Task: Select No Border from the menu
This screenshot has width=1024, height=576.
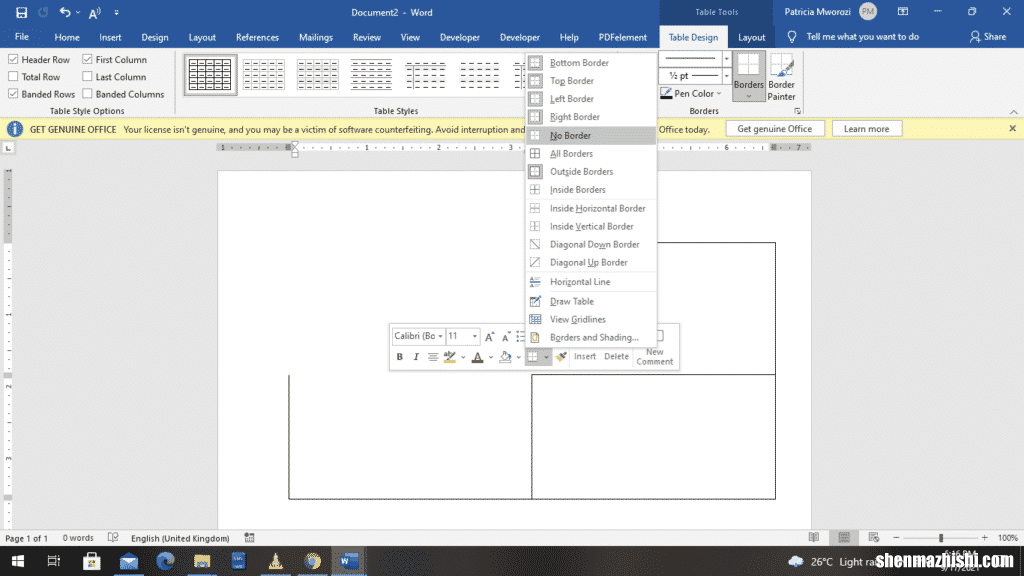Action: tap(591, 135)
